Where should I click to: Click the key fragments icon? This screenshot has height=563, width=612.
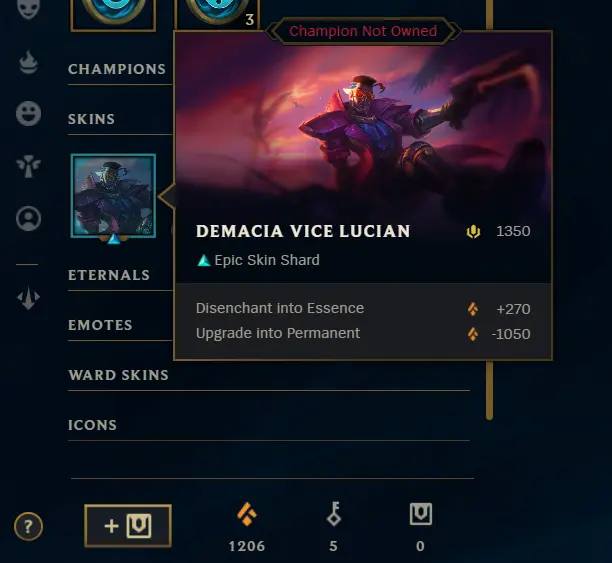(334, 514)
